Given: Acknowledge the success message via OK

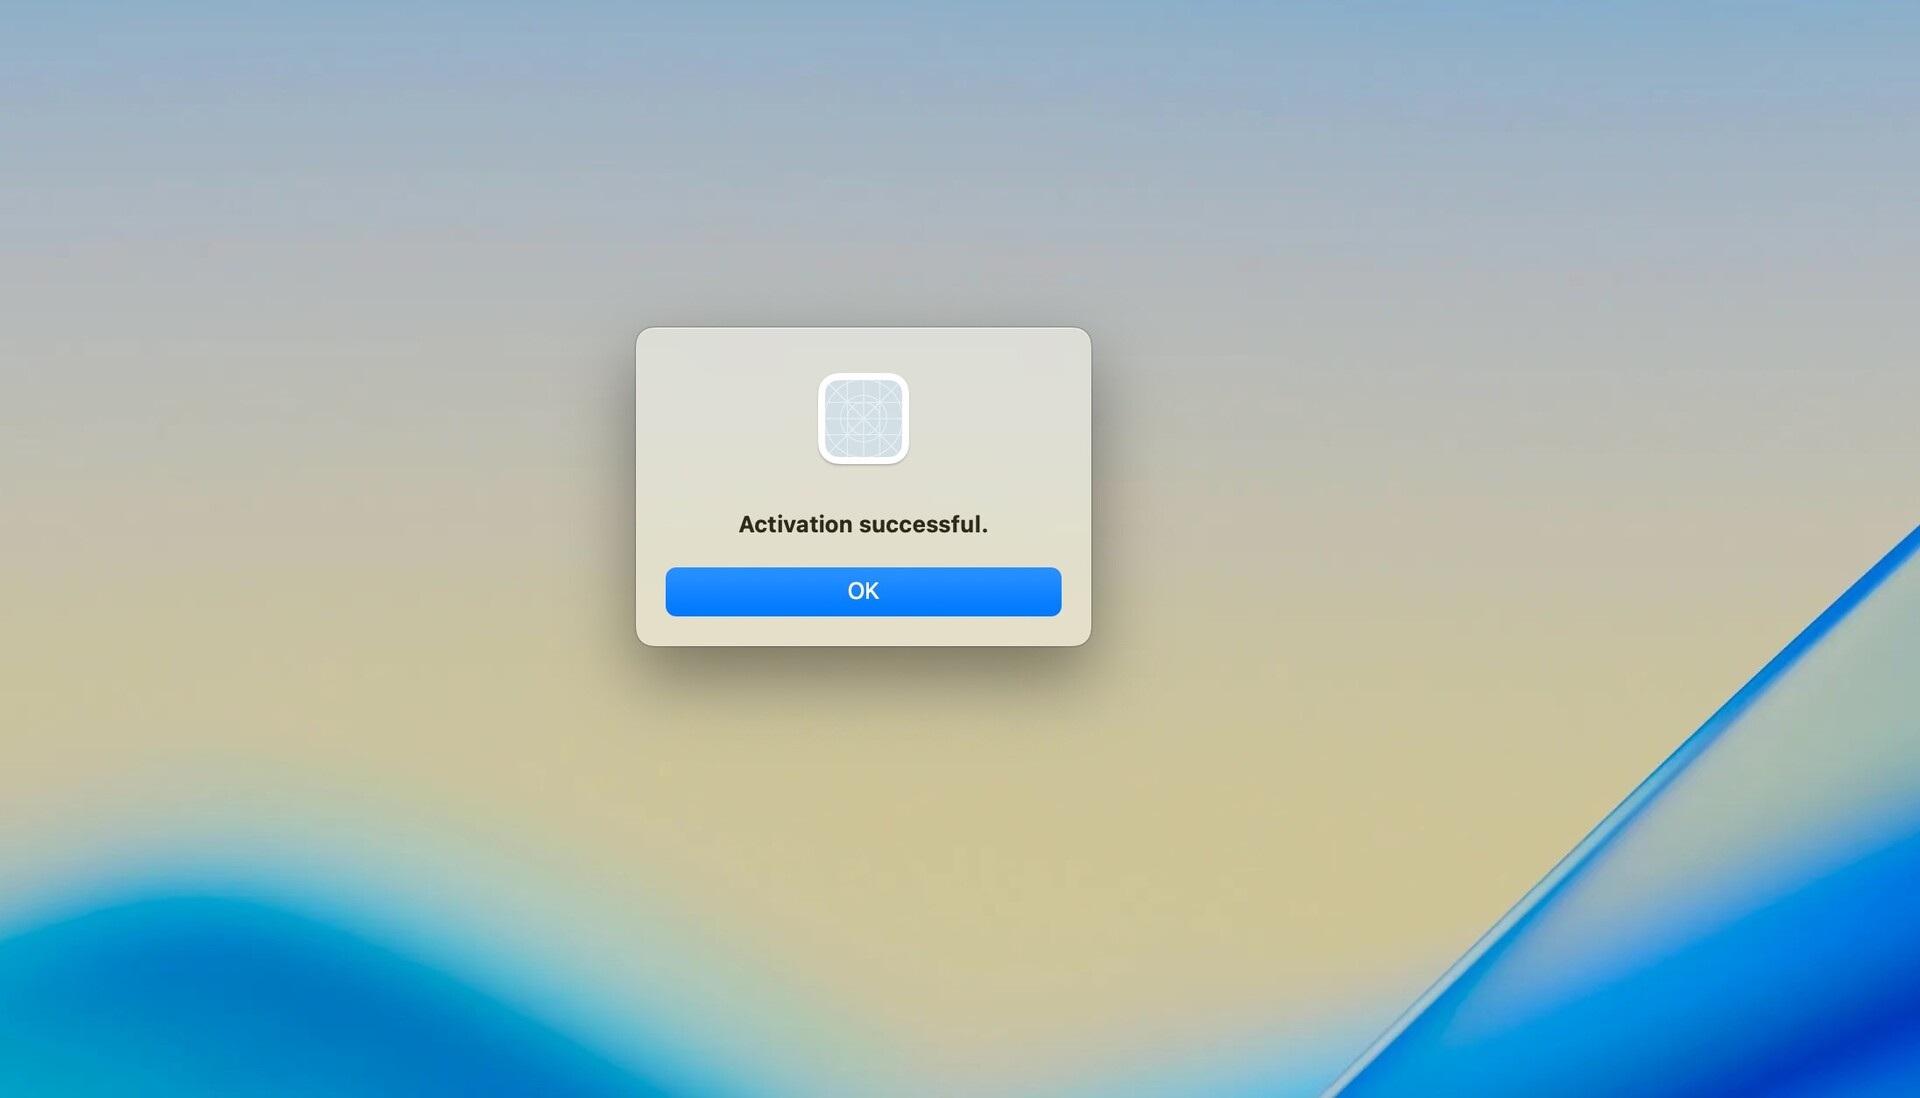Looking at the screenshot, I should pos(863,591).
